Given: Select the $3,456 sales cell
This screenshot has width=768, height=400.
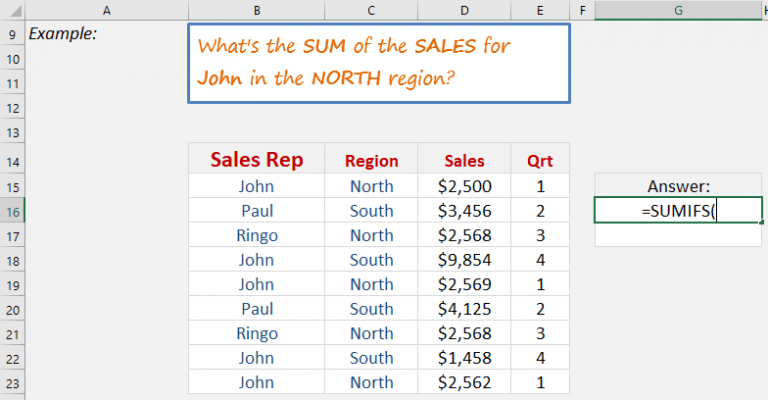Looking at the screenshot, I should point(465,210).
